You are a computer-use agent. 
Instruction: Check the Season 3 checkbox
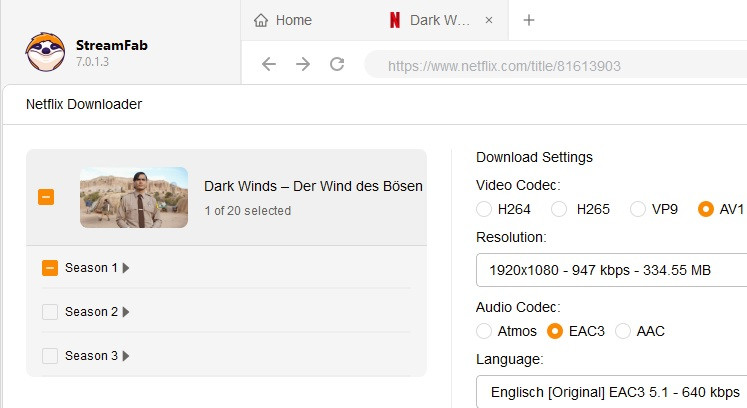pyautogui.click(x=50, y=356)
